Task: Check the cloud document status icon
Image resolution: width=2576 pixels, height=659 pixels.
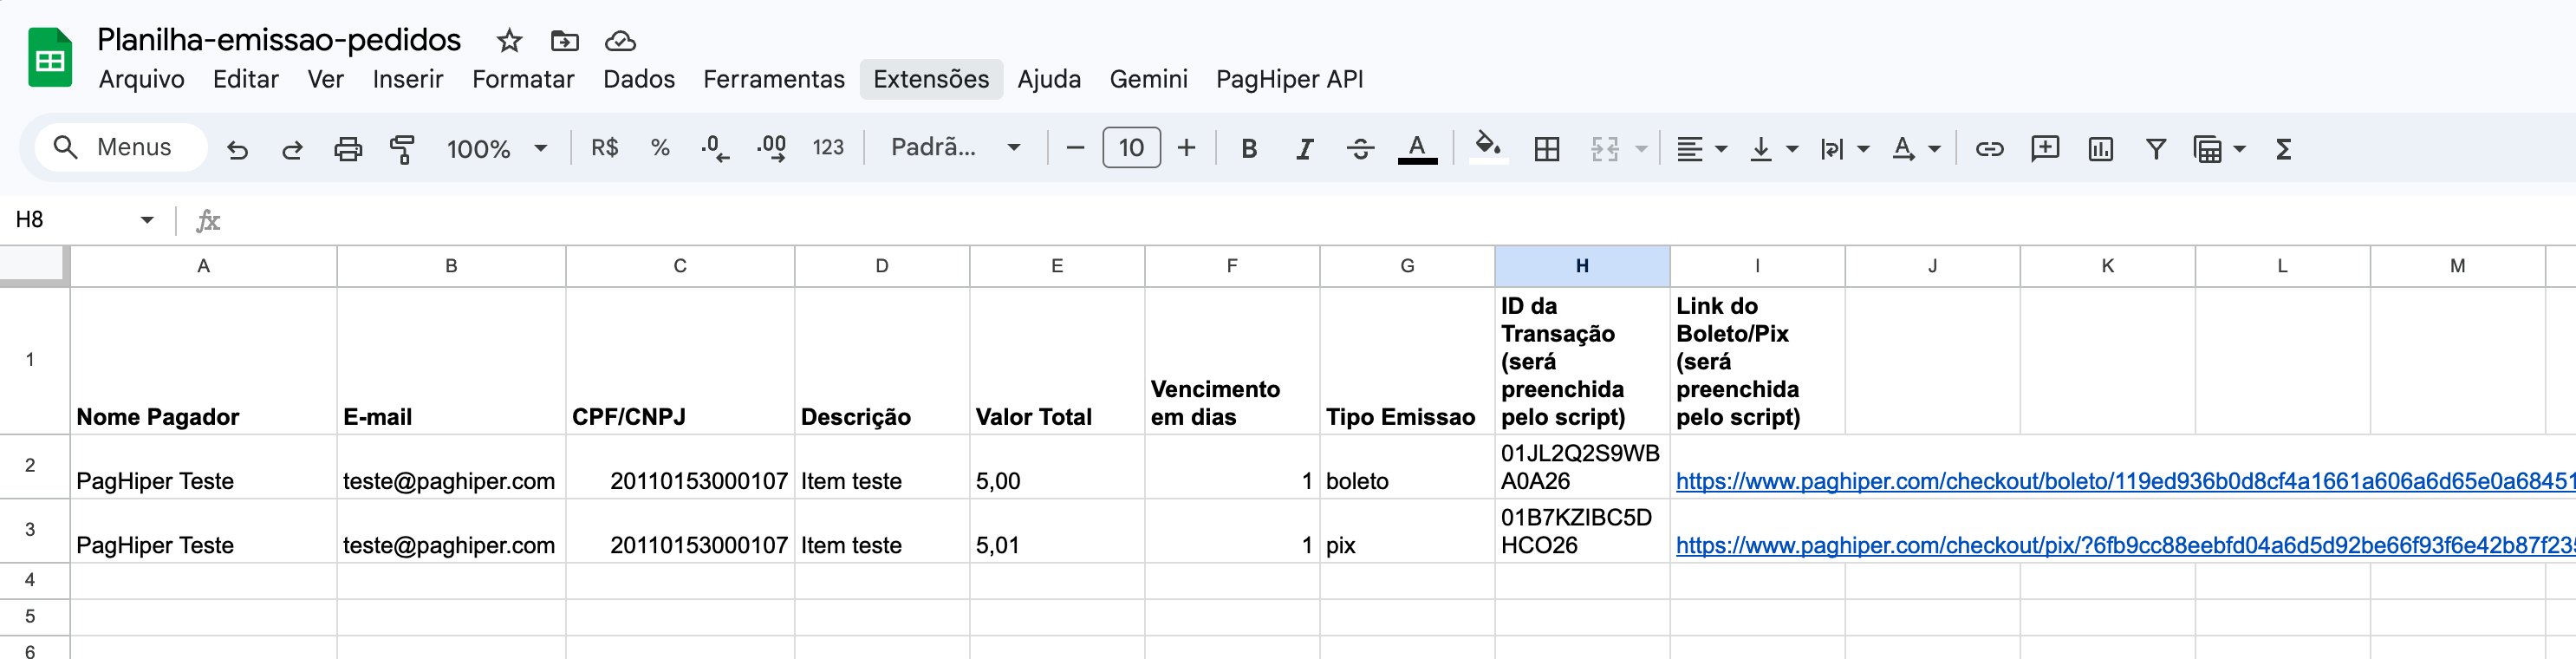Action: pyautogui.click(x=621, y=41)
